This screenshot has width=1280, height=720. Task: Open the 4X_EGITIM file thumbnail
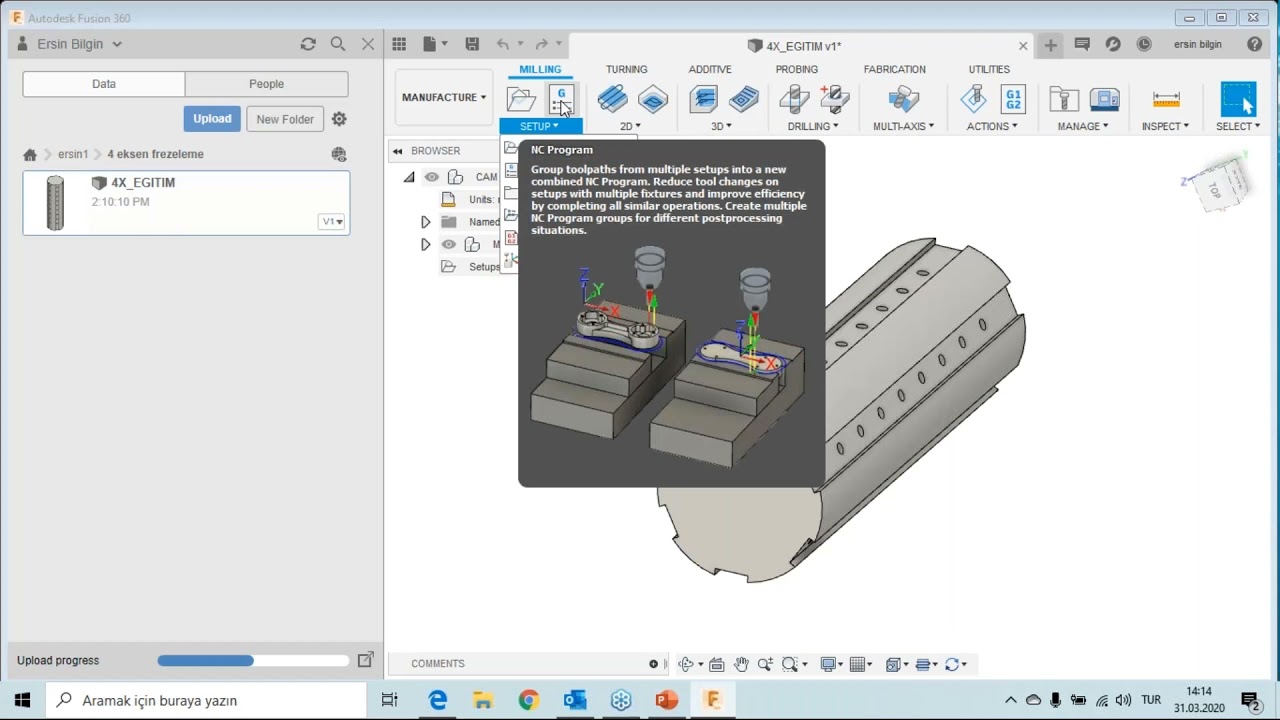pos(55,203)
